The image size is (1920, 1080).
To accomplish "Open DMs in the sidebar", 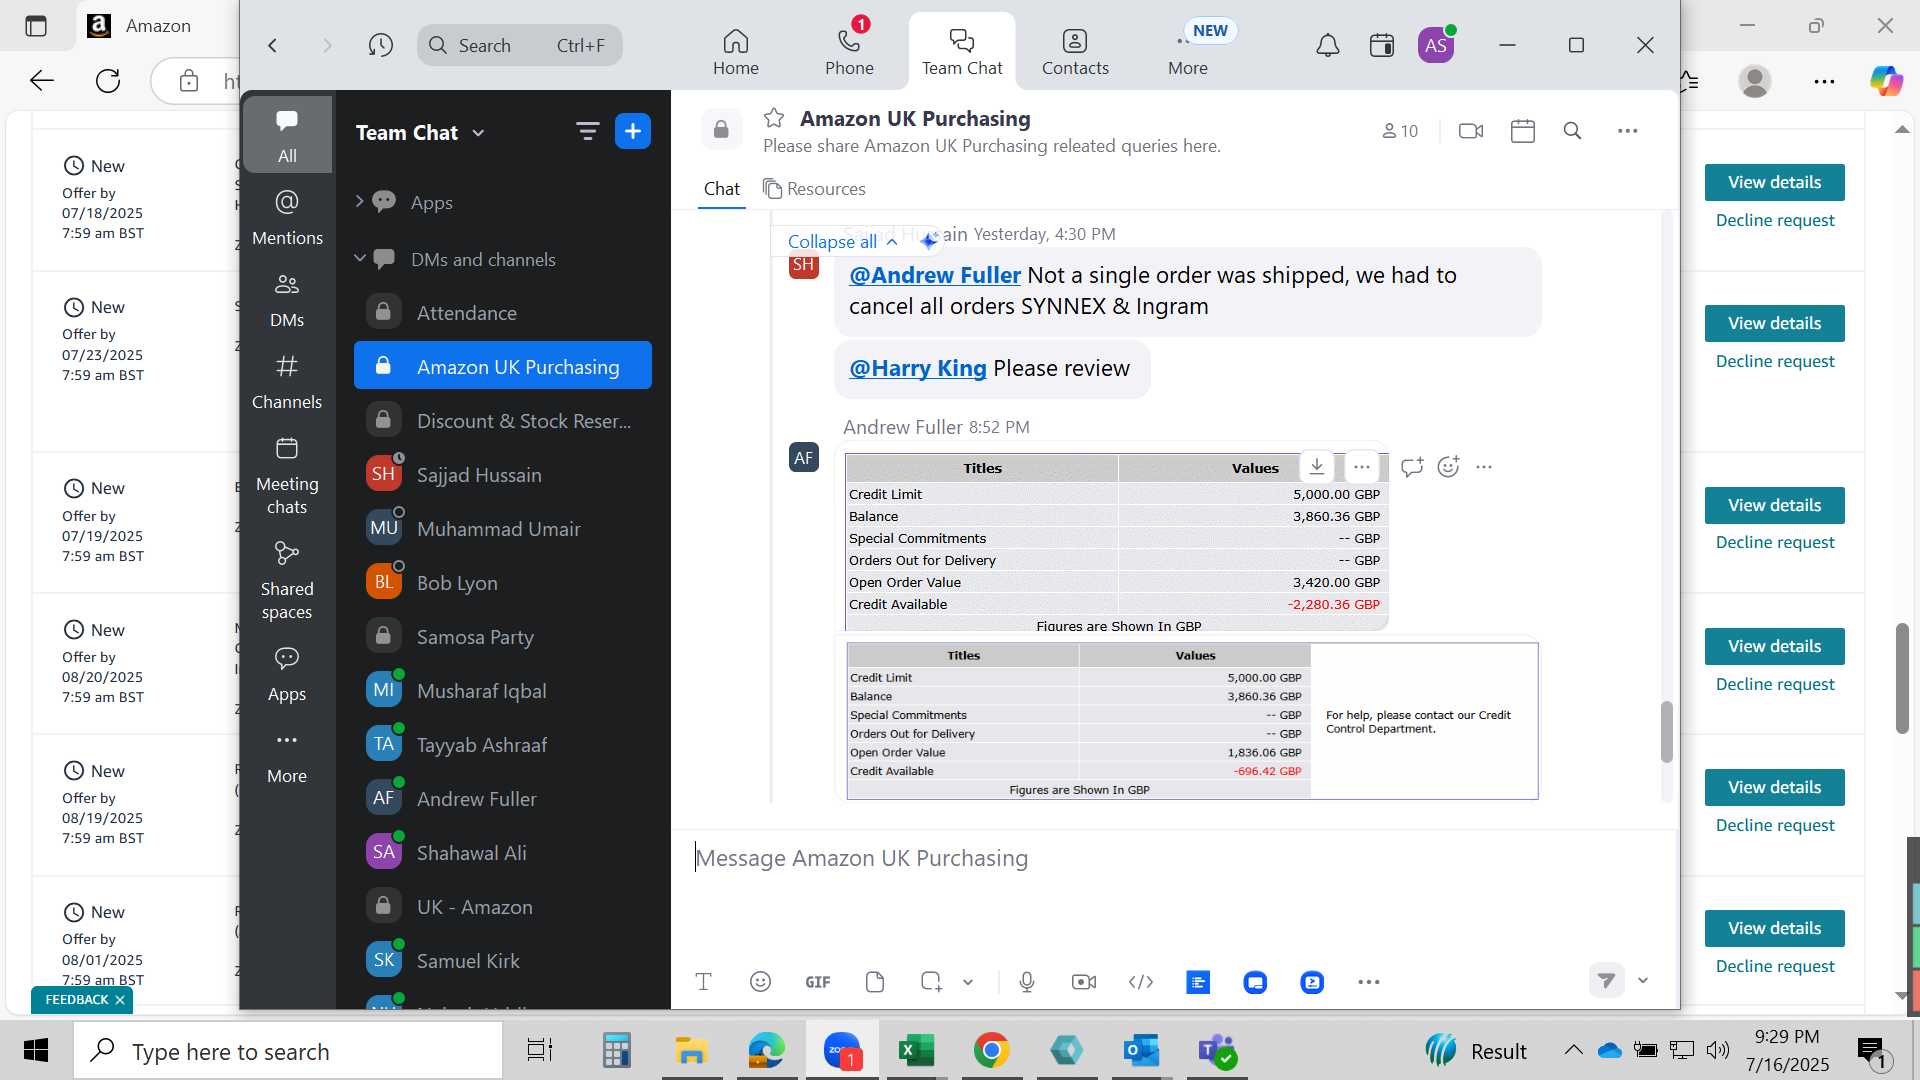I will coord(287,300).
